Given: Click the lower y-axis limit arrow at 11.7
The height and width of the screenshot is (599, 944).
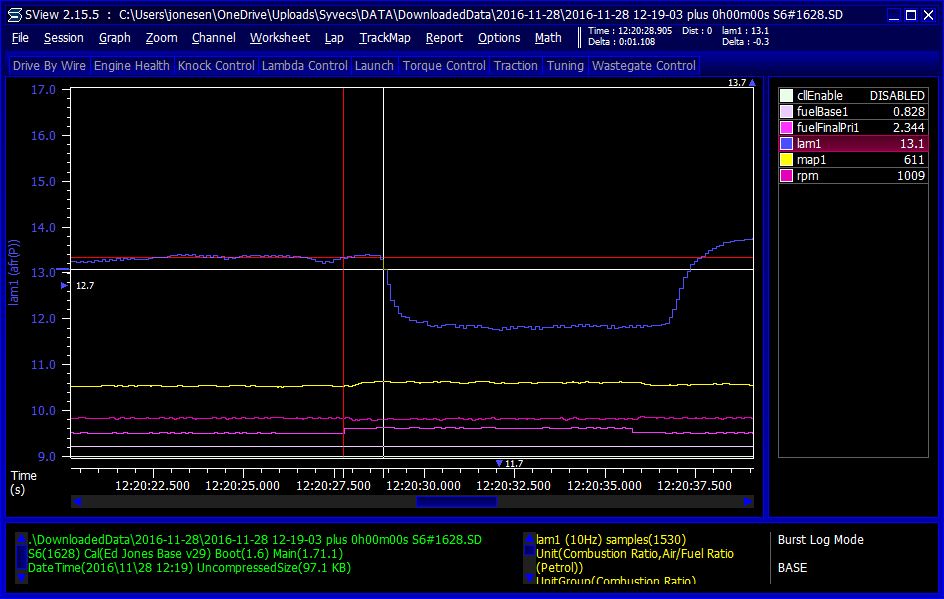Looking at the screenshot, I should (x=499, y=463).
